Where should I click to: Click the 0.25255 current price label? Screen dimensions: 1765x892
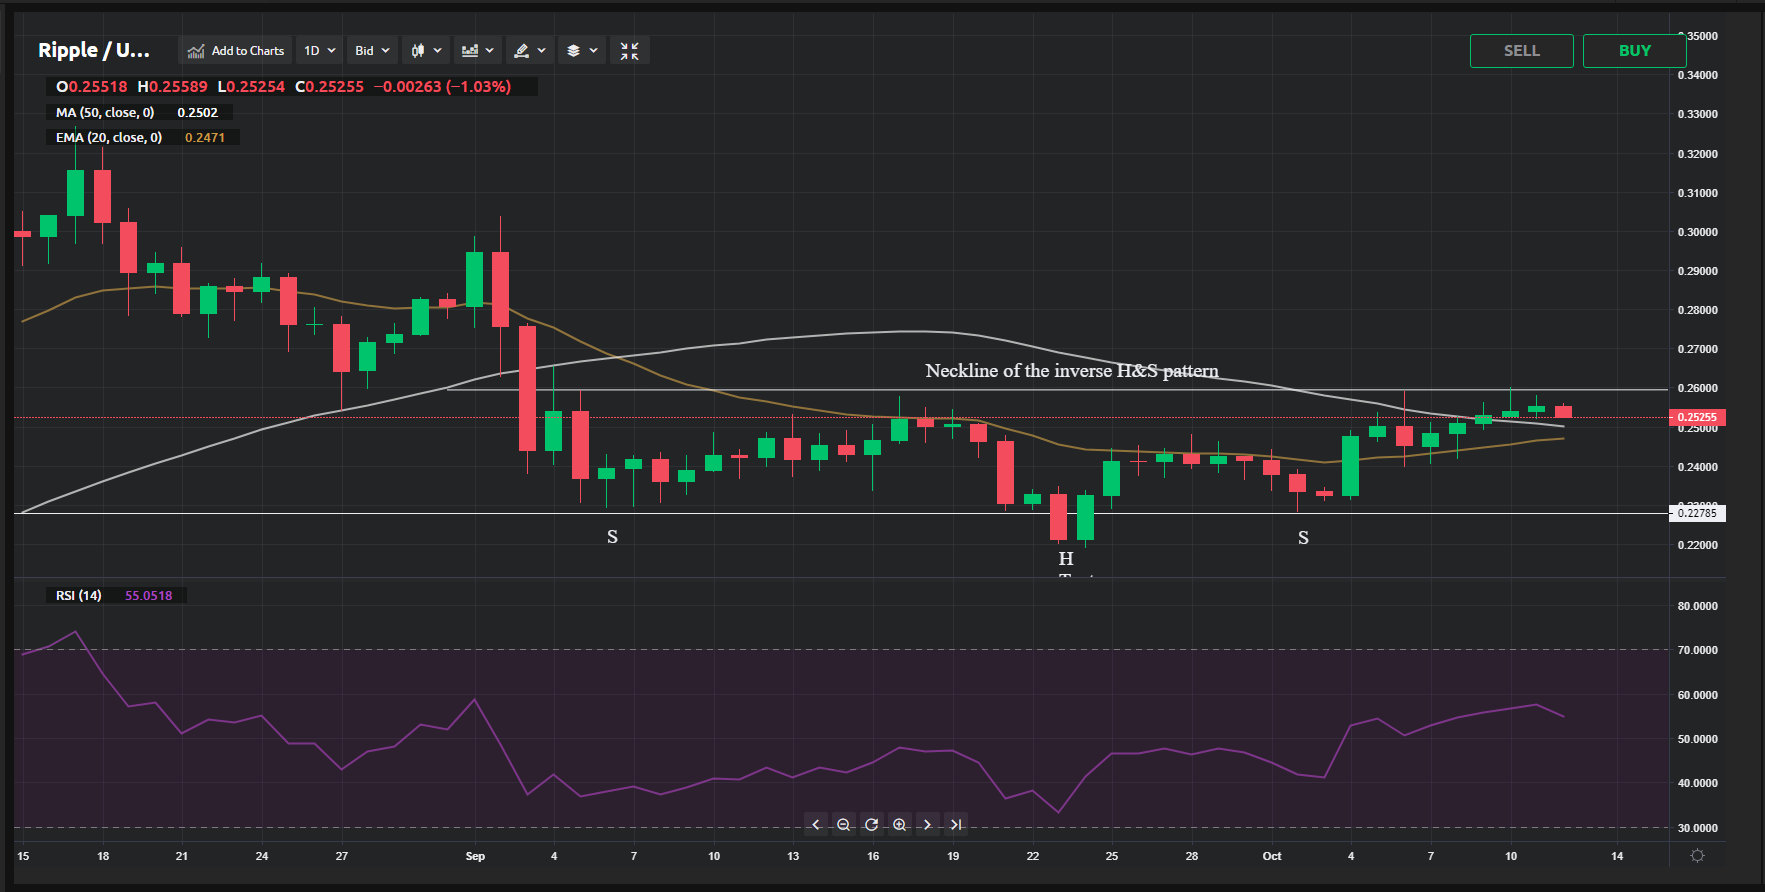pyautogui.click(x=1697, y=418)
